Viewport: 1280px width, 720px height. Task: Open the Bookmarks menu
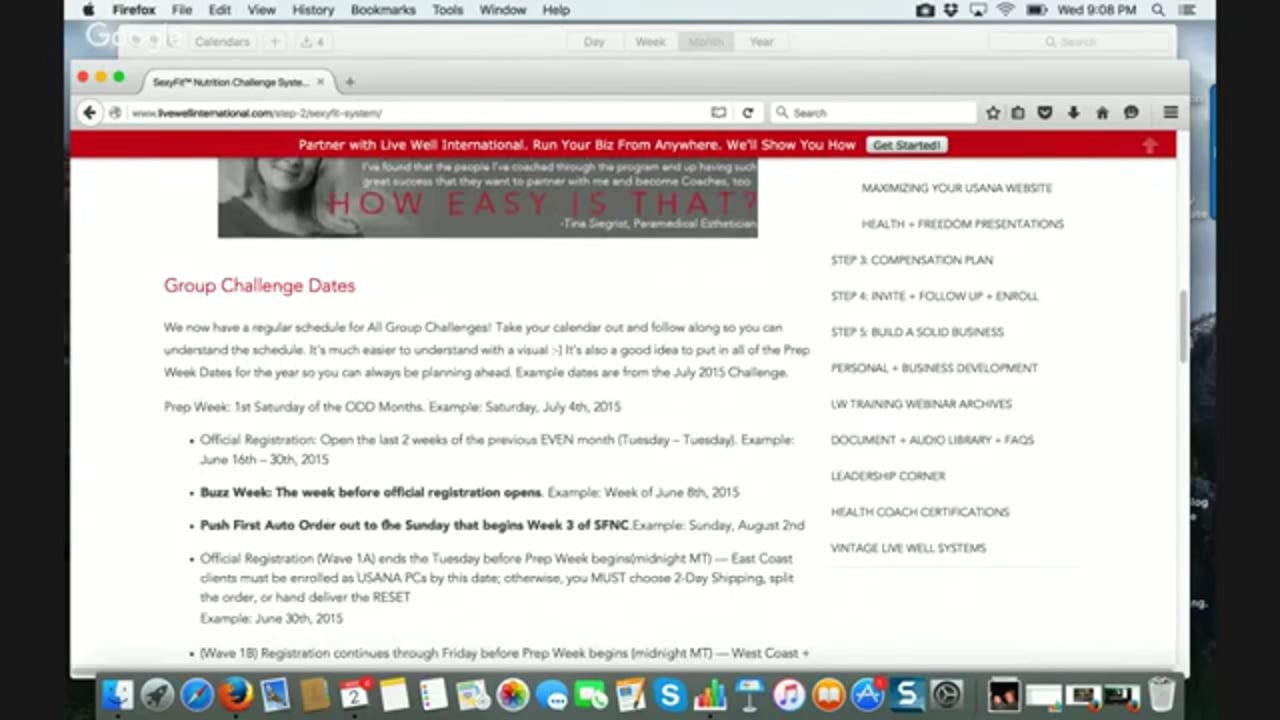pos(383,10)
